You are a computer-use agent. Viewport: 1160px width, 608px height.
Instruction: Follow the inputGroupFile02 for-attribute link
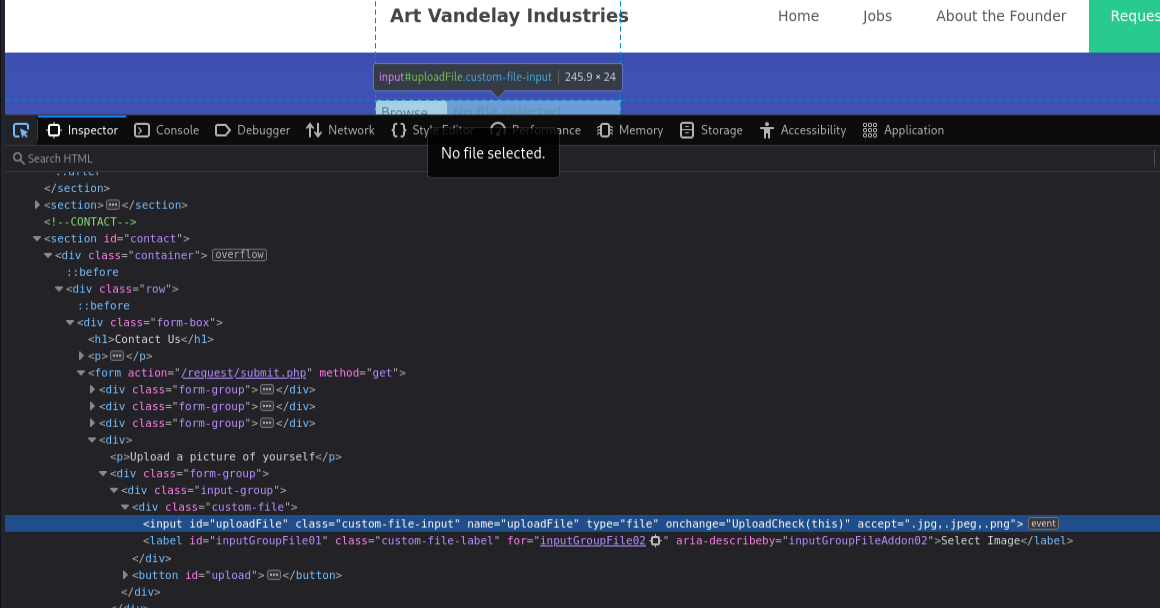tap(592, 541)
